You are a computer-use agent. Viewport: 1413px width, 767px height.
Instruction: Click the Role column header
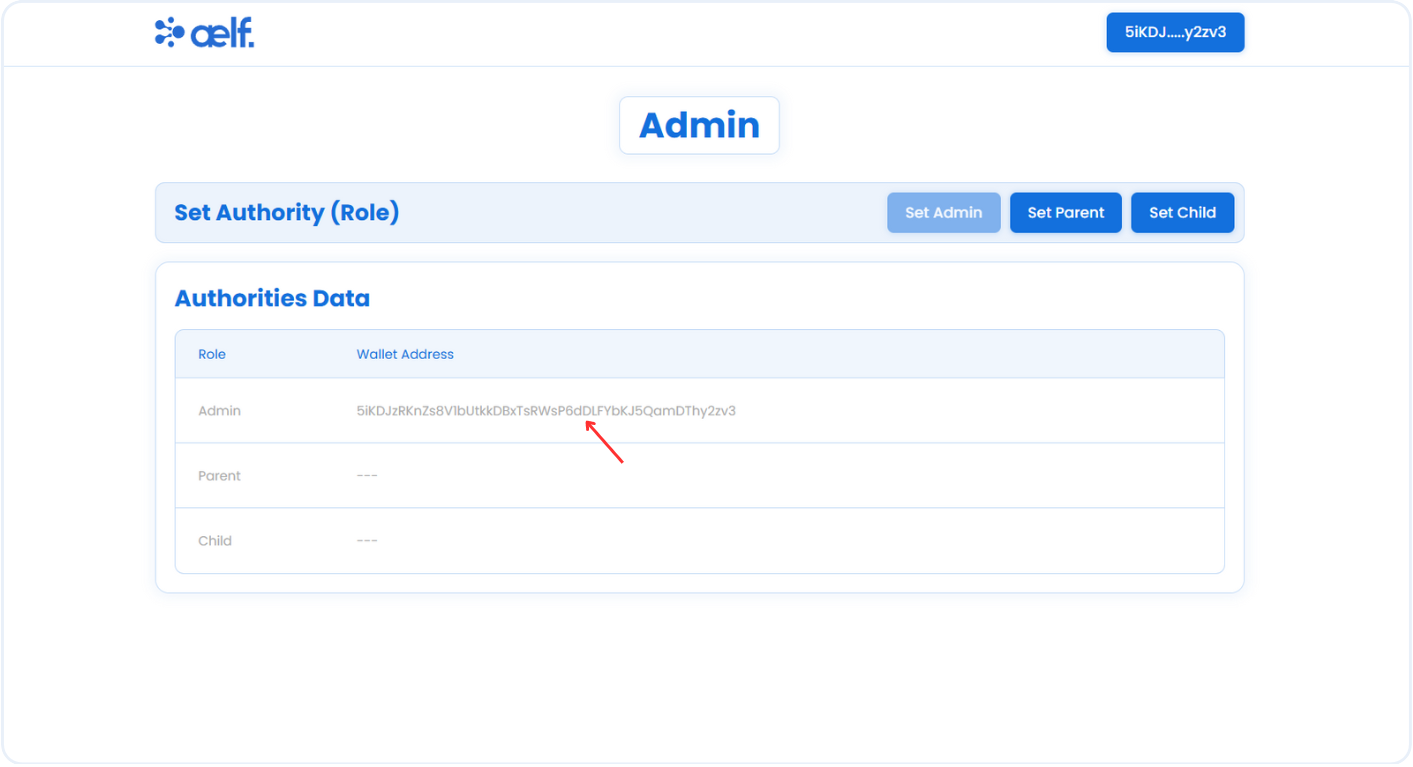tap(212, 354)
